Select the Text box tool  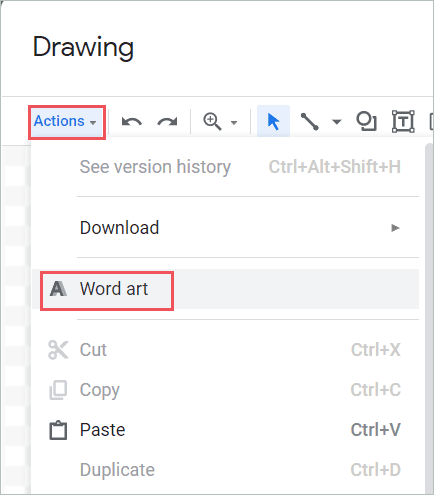pos(403,121)
